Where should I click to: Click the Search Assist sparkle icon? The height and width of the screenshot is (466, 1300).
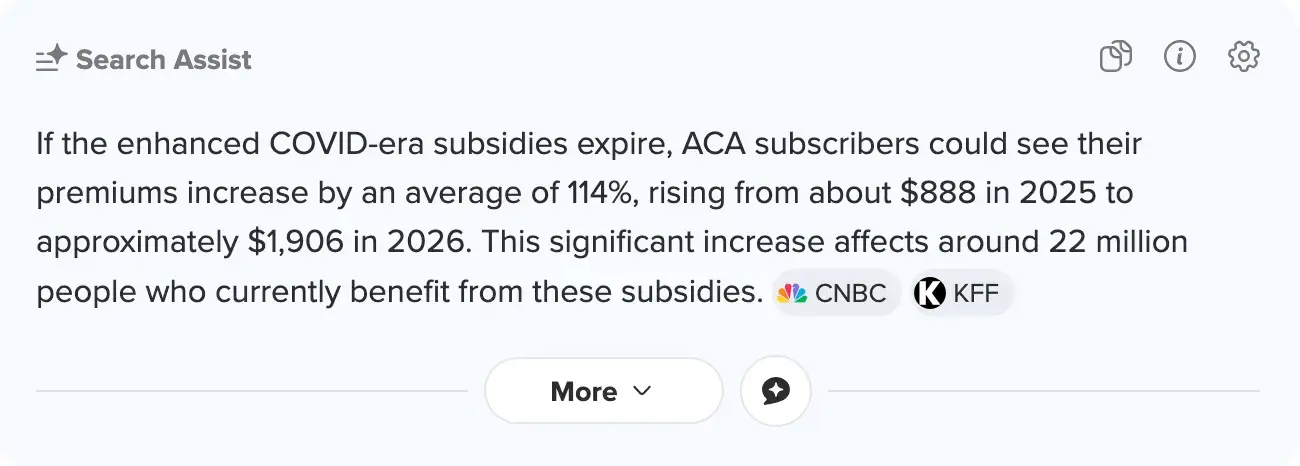(x=51, y=59)
